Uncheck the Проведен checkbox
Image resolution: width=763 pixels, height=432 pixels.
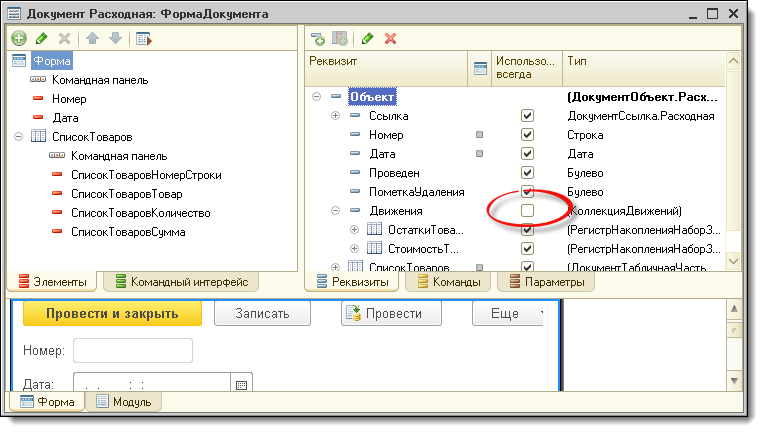pos(527,173)
